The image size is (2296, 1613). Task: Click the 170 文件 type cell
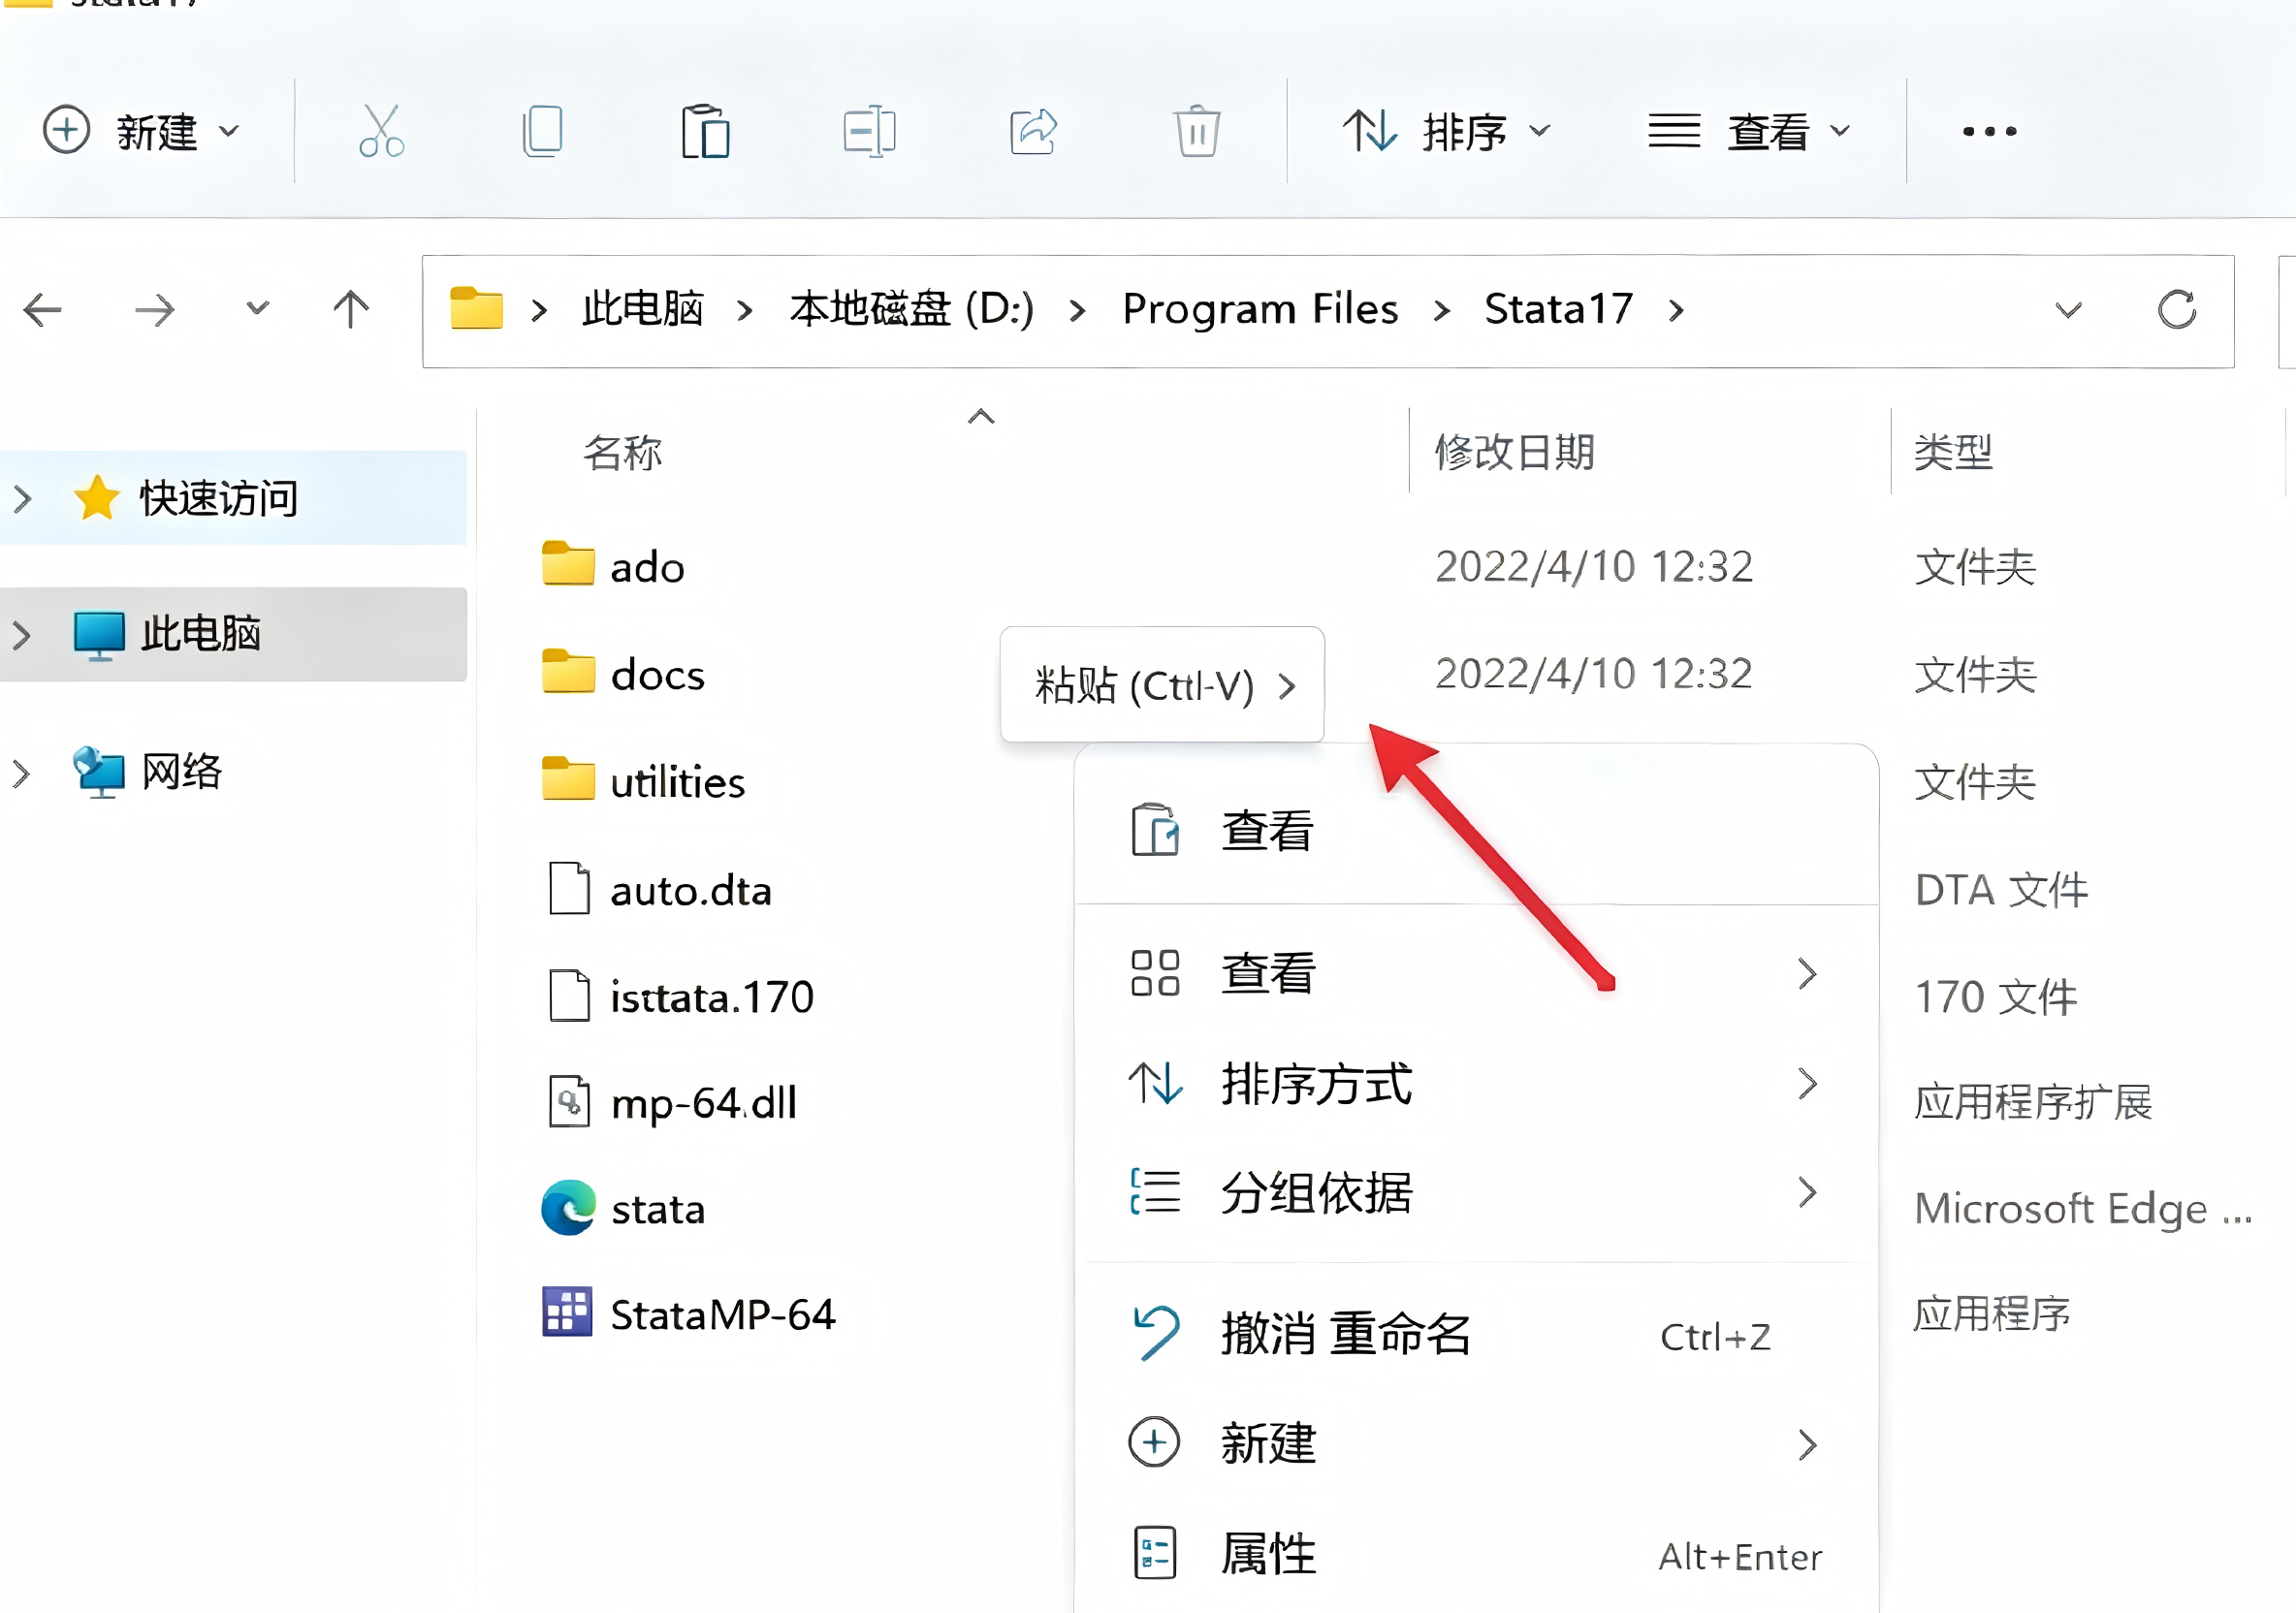[1995, 997]
